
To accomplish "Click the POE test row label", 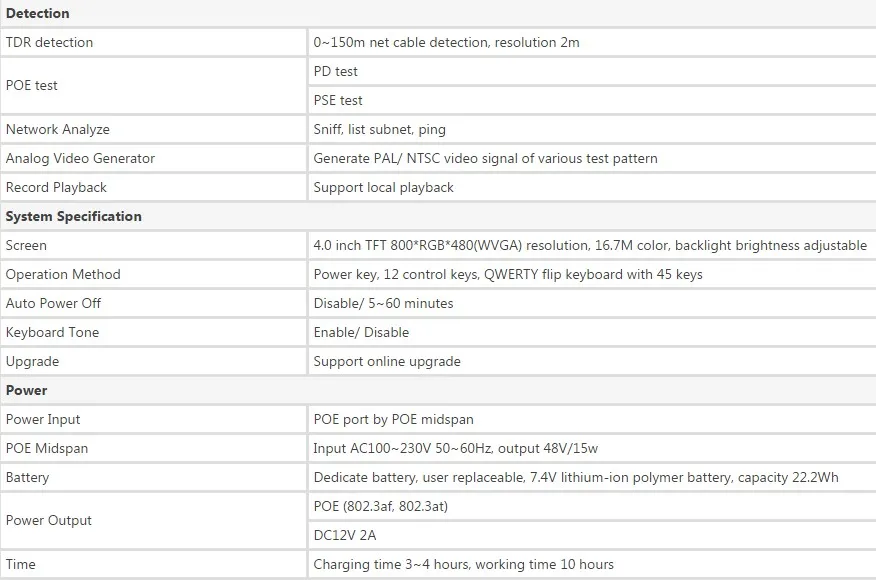I will (31, 85).
